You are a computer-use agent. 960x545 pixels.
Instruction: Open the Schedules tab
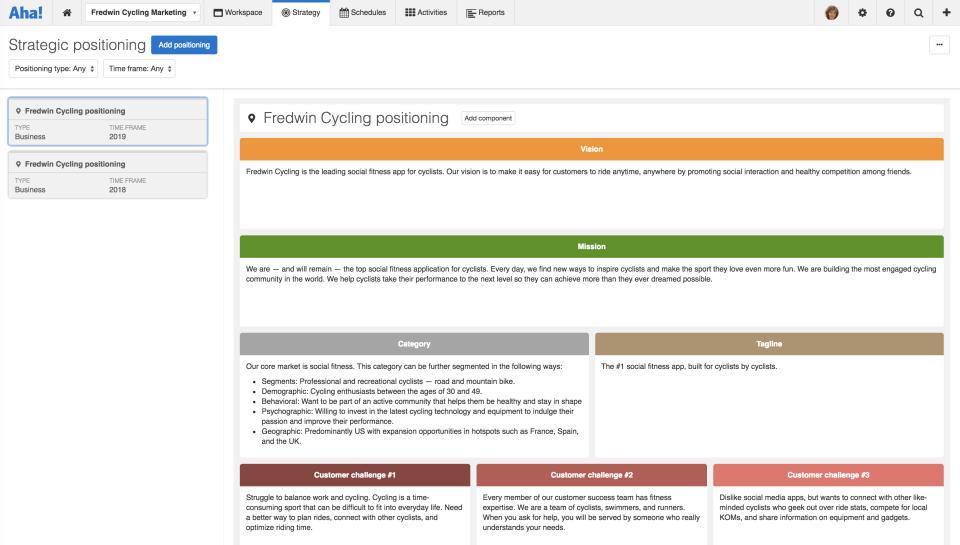362,13
